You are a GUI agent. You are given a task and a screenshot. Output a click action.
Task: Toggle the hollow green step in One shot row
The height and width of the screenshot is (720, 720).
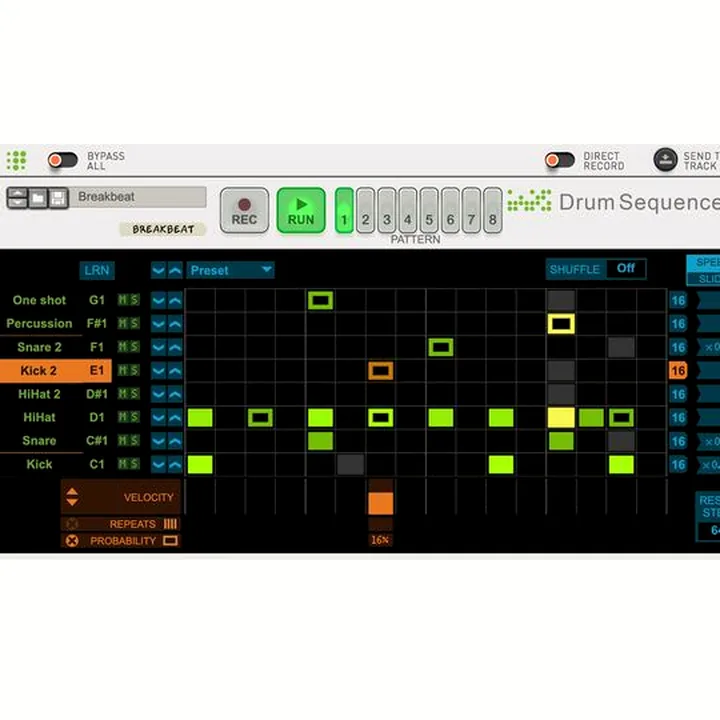click(321, 301)
